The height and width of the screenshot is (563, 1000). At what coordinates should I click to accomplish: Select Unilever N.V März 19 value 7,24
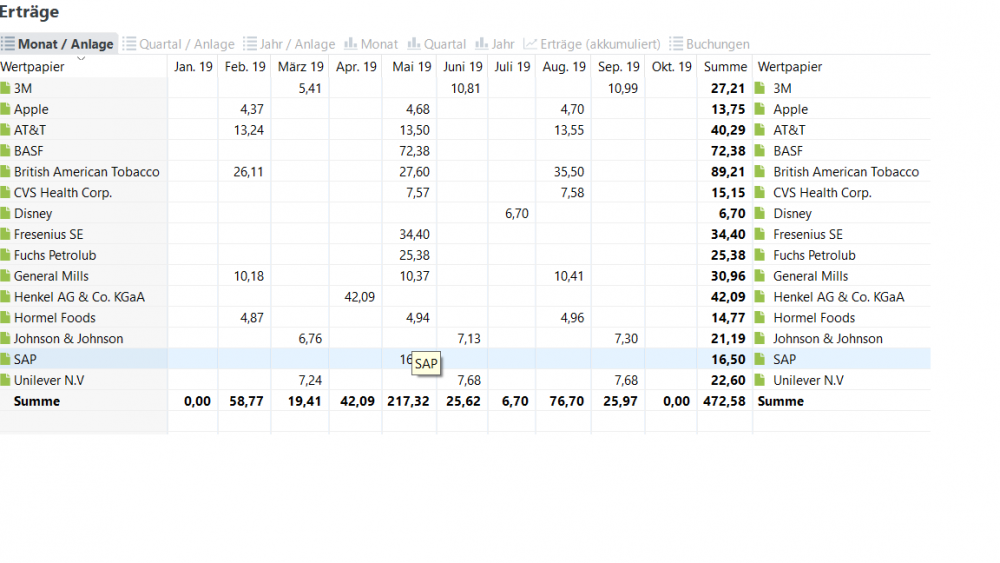(x=310, y=380)
